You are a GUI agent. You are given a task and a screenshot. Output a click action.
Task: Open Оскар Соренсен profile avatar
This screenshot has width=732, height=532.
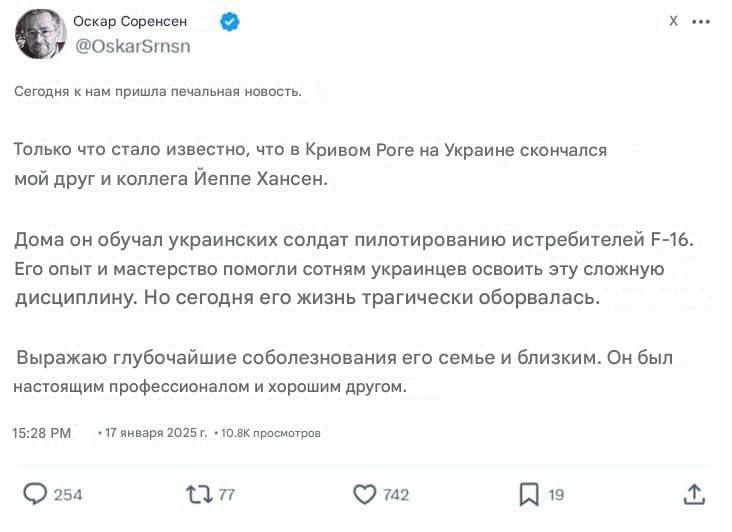click(41, 34)
